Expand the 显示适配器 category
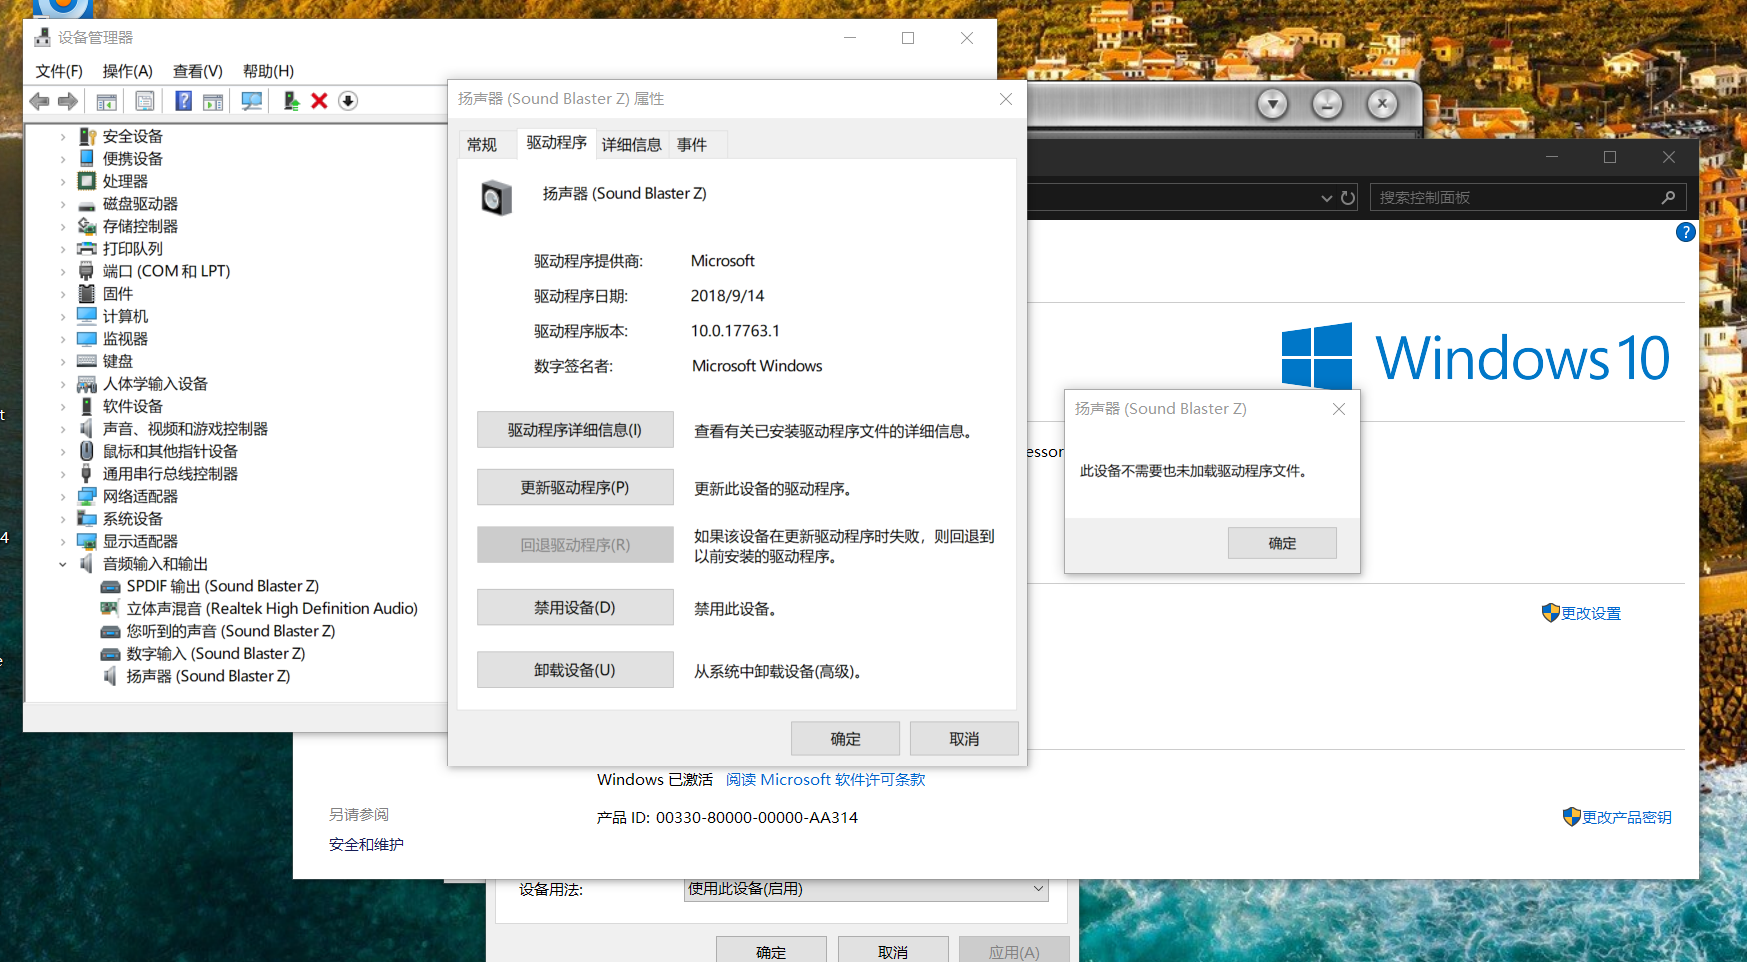 pyautogui.click(x=63, y=541)
